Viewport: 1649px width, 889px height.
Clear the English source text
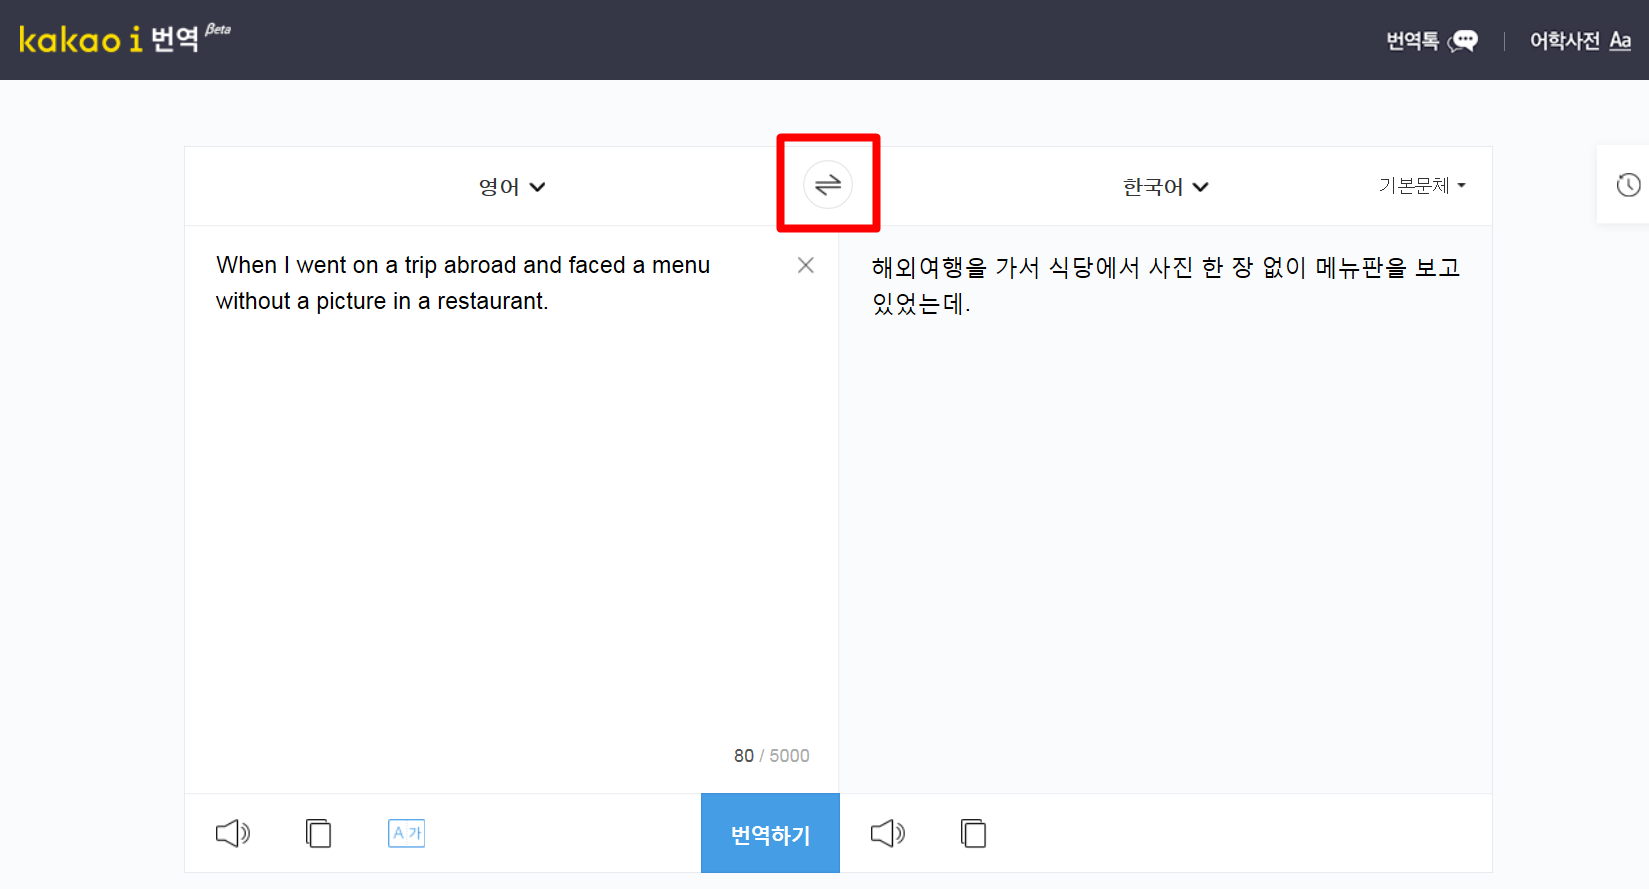(805, 265)
